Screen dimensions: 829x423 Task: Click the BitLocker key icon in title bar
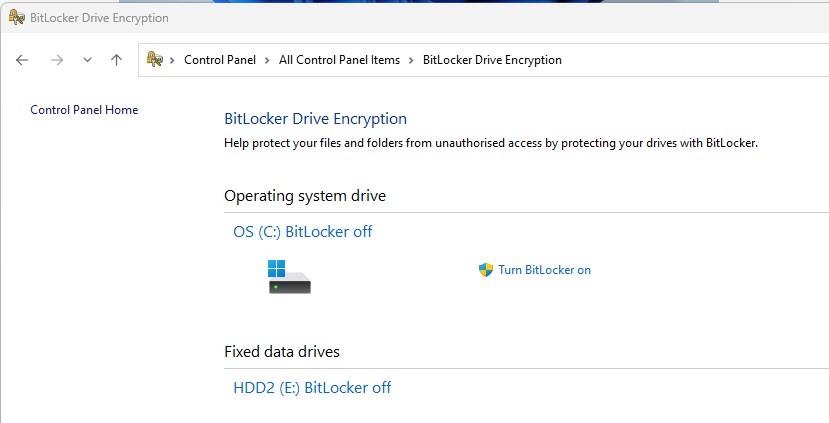point(16,17)
